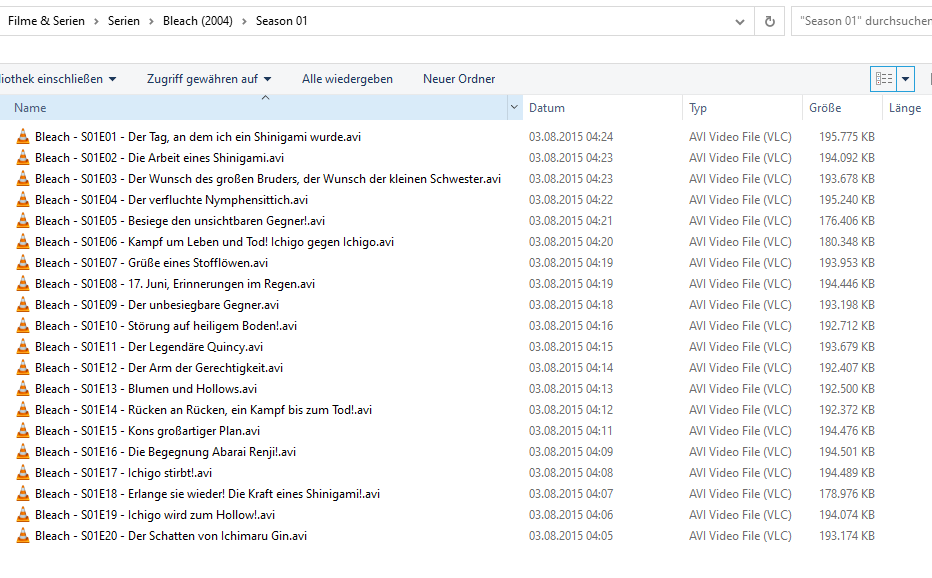Image resolution: width=932 pixels, height=578 pixels.
Task: Open 'Bibliothek einschließen' dropdown menu
Action: click(57, 79)
